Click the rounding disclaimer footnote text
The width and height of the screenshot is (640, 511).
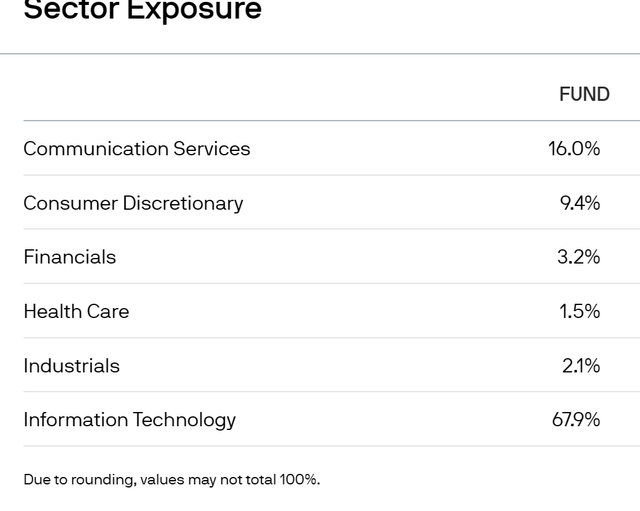pos(172,479)
